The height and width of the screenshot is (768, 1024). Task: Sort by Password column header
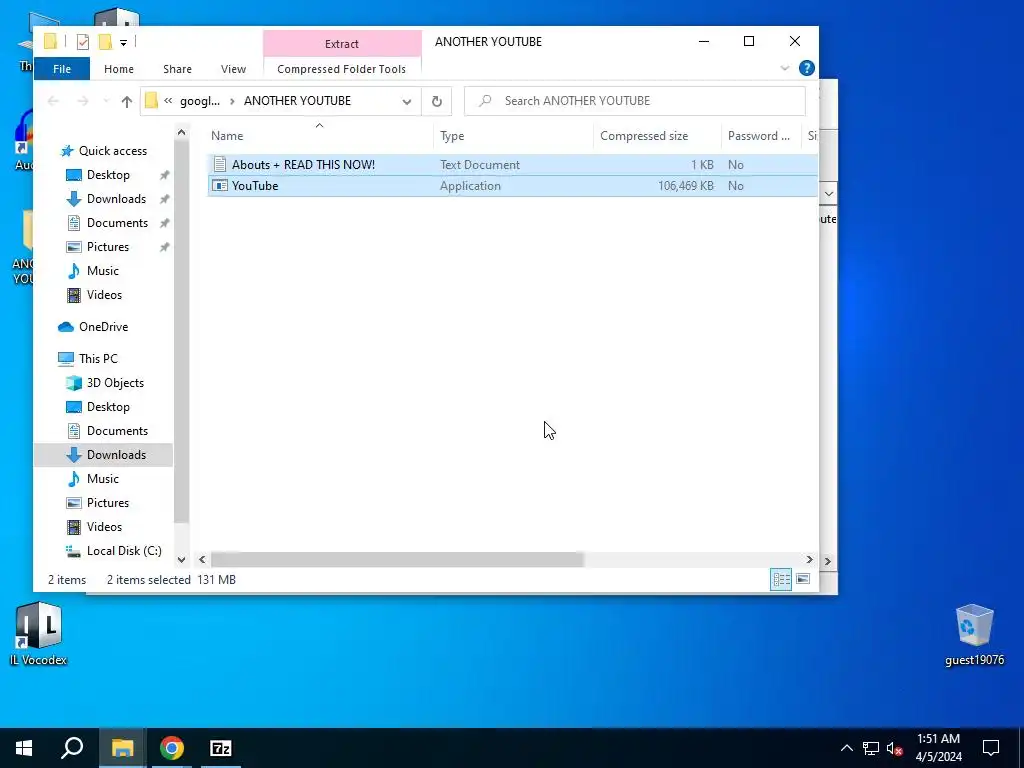(x=758, y=136)
